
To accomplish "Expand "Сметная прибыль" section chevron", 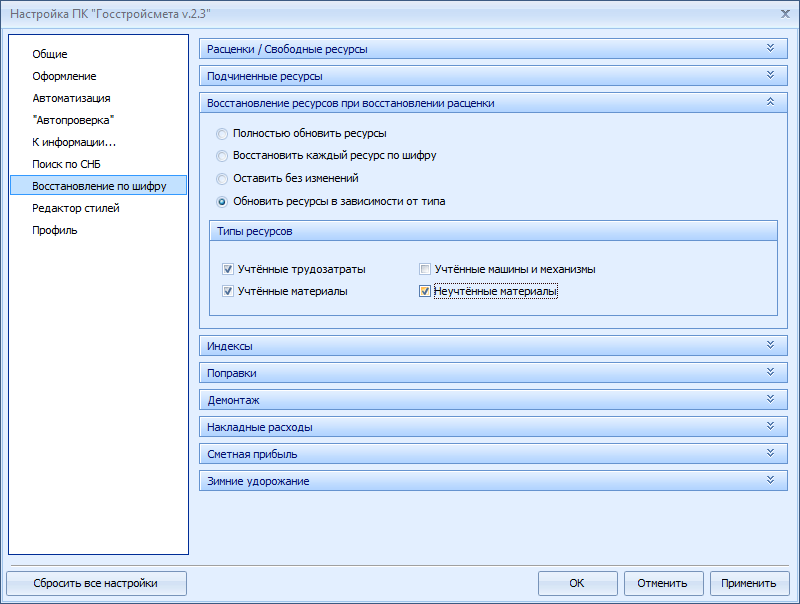I will [x=770, y=453].
